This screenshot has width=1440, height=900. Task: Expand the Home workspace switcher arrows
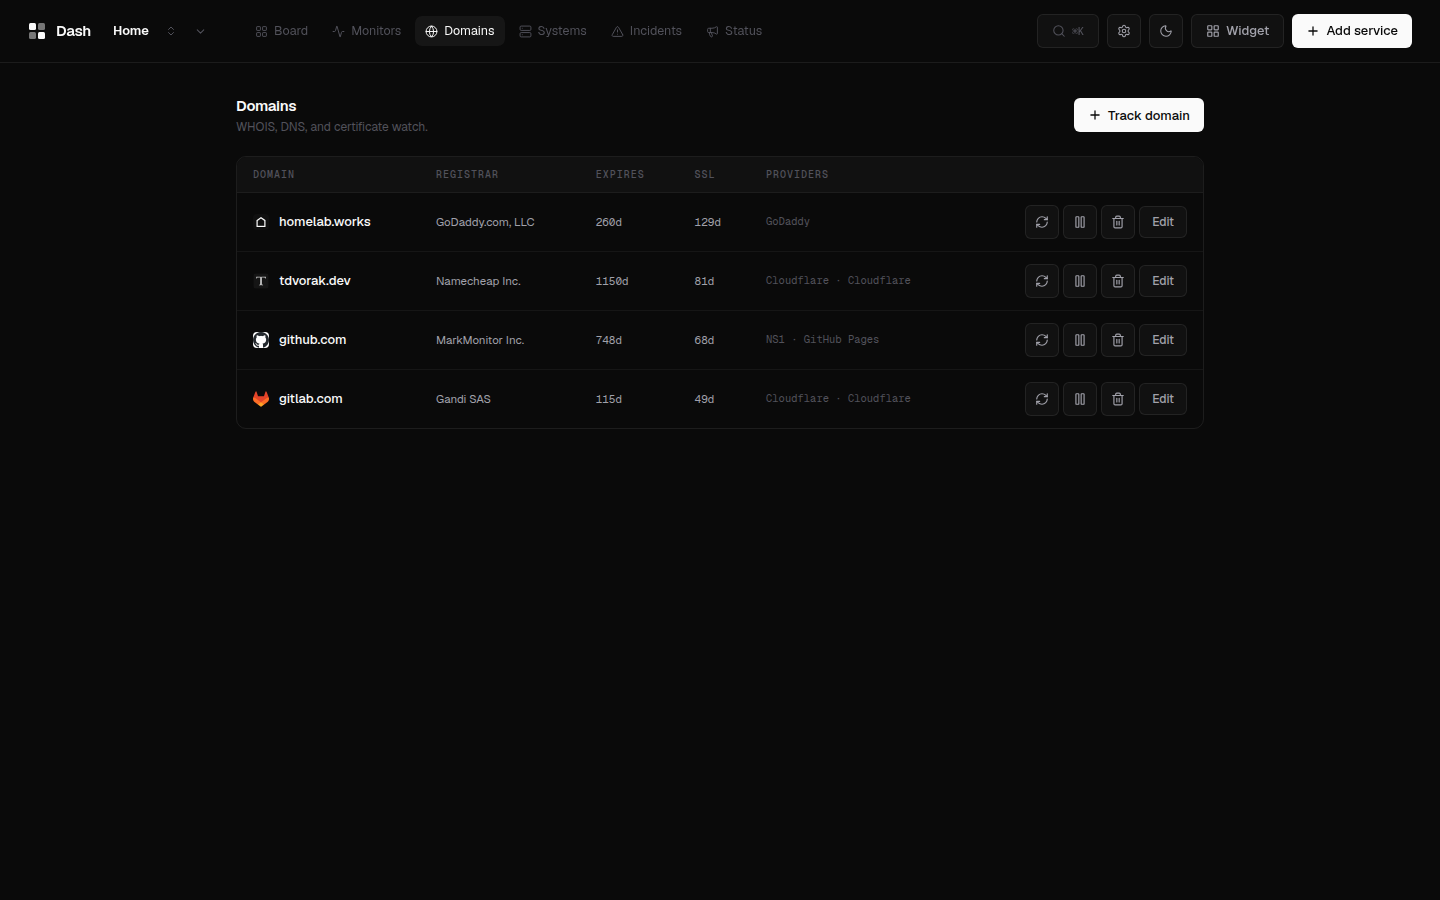[x=171, y=31]
